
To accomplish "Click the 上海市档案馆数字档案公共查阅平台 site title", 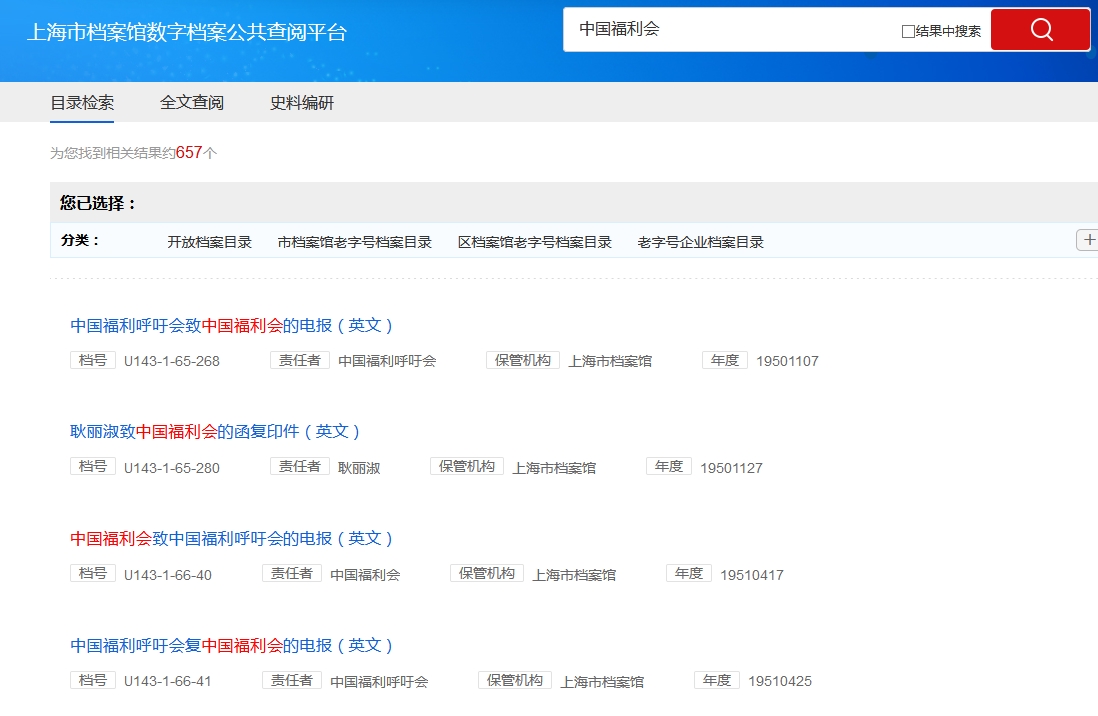I will (x=186, y=32).
